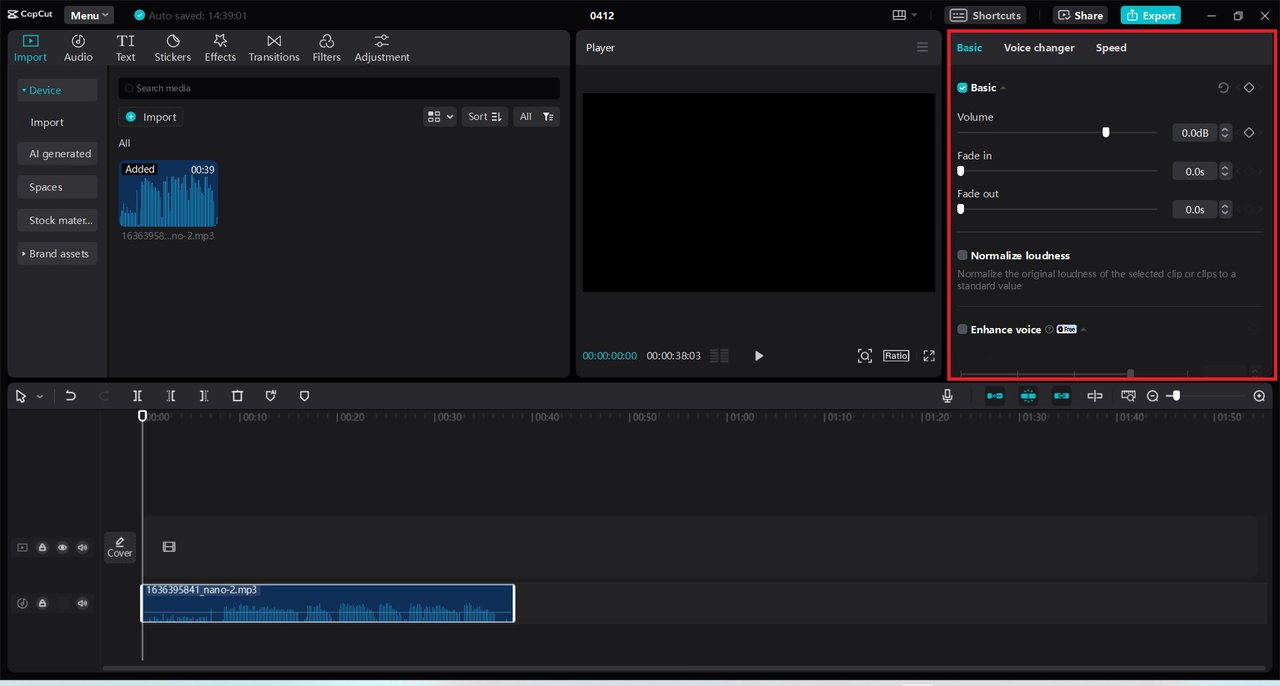
Task: Click the plain marker shield icon
Action: point(304,396)
